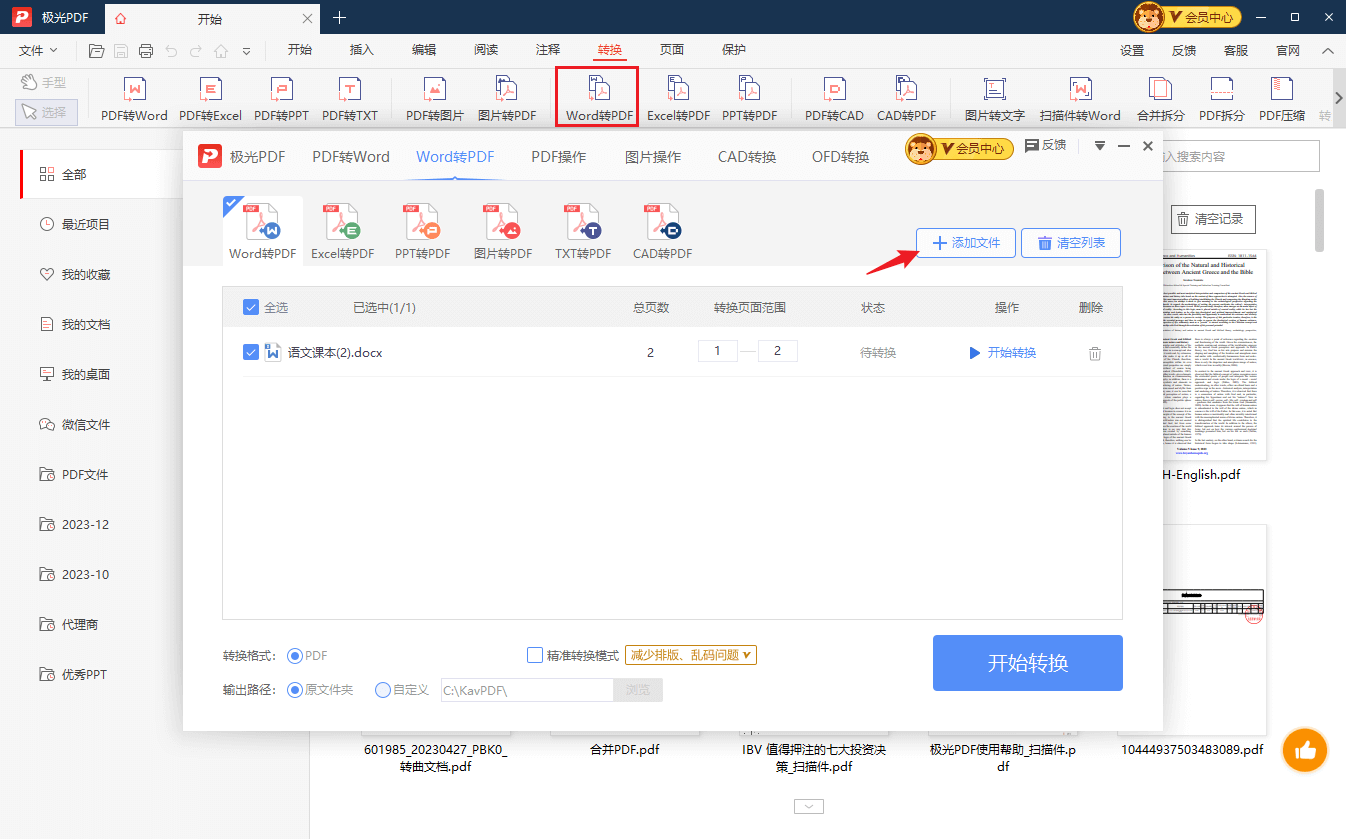Toggle the 全选 checkbox
This screenshot has height=839, width=1346.
coord(251,307)
